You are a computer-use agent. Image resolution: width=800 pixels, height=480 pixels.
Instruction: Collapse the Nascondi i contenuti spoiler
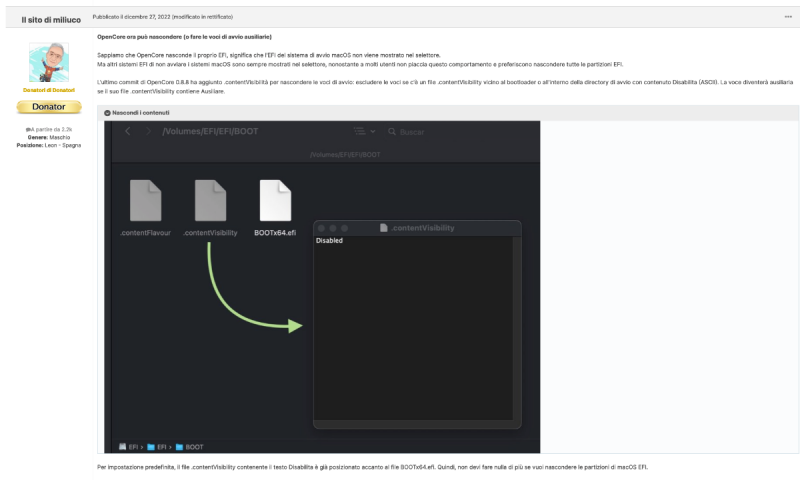(137, 113)
